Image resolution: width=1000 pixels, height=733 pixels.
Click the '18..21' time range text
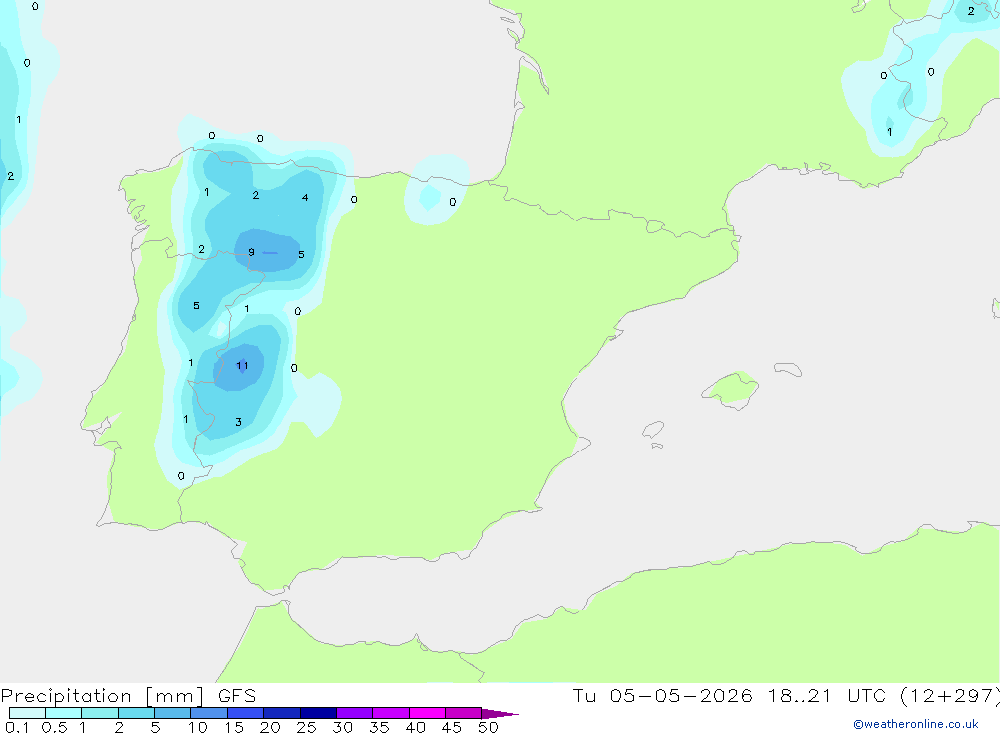(x=800, y=695)
